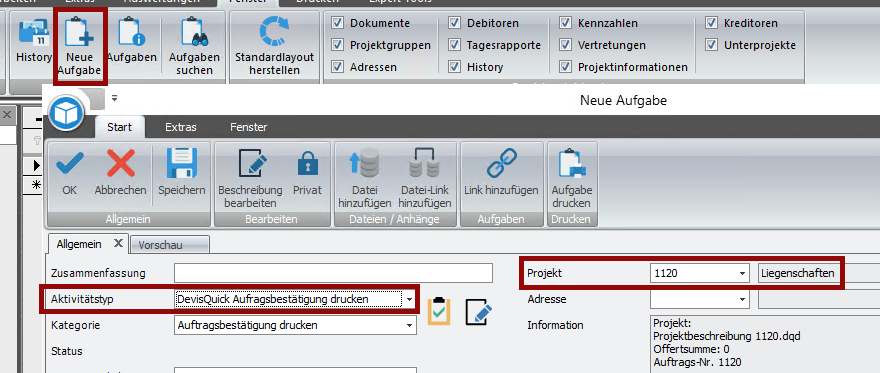Click Aufgabe drucken printer icon
Image resolution: width=880 pixels, height=373 pixels.
pos(572,164)
